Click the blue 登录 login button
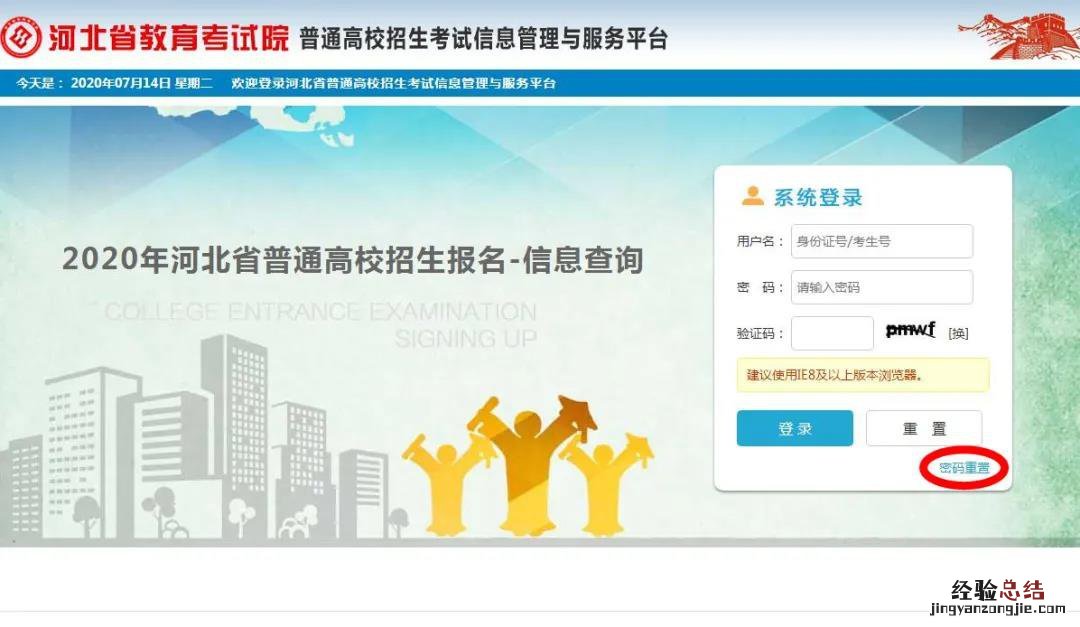1080x627 pixels. pyautogui.click(x=795, y=429)
